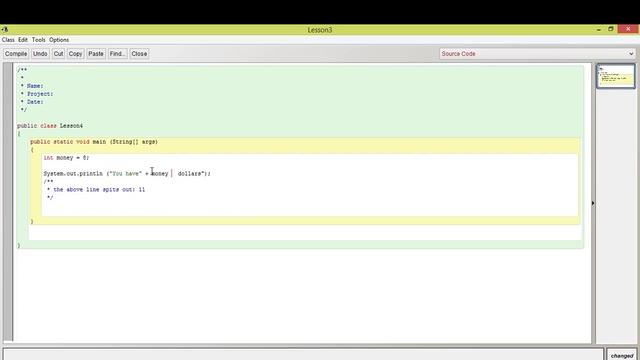Close the Lesson3 window with X

pos(628,29)
